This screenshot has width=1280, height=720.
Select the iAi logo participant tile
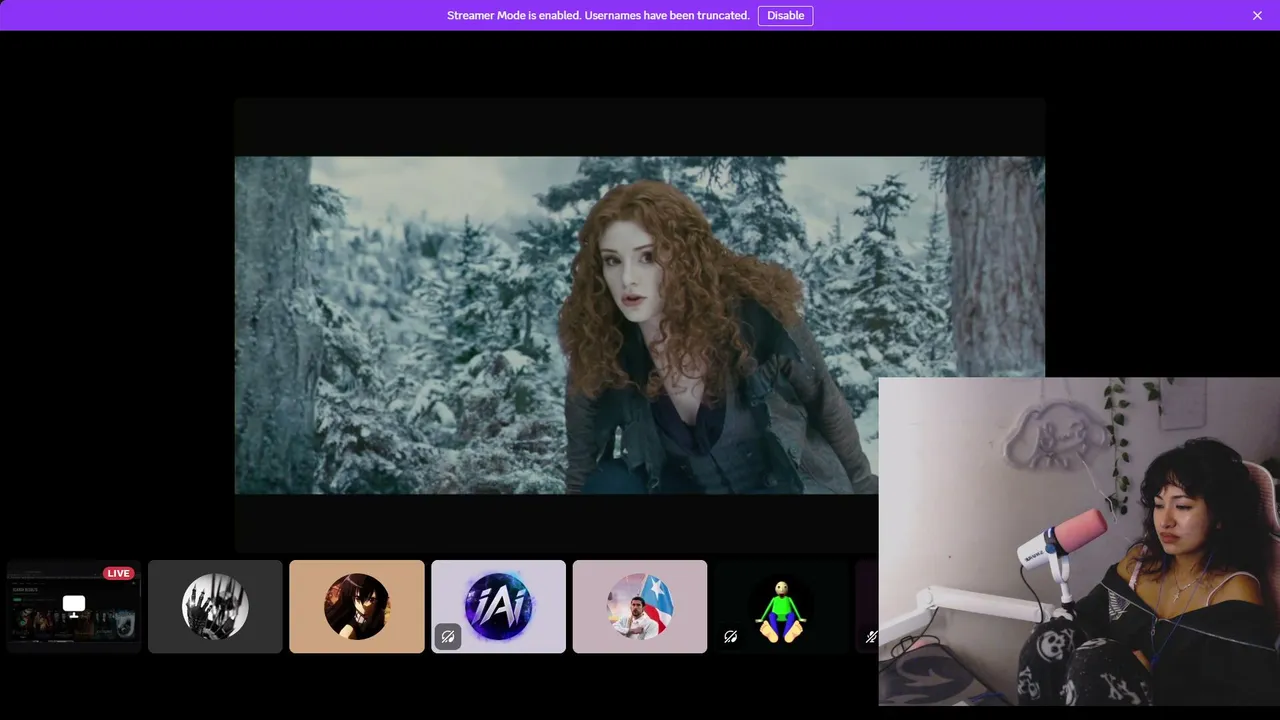point(498,606)
